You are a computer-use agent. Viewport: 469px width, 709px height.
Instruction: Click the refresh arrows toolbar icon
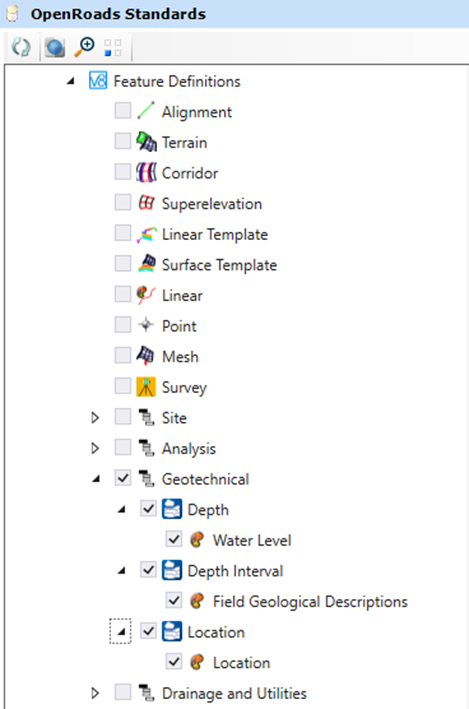point(21,47)
